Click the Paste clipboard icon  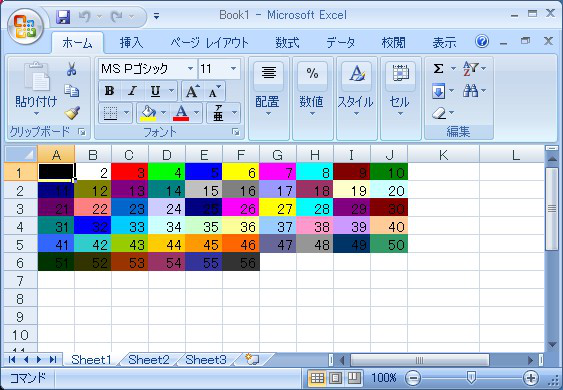(x=37, y=76)
